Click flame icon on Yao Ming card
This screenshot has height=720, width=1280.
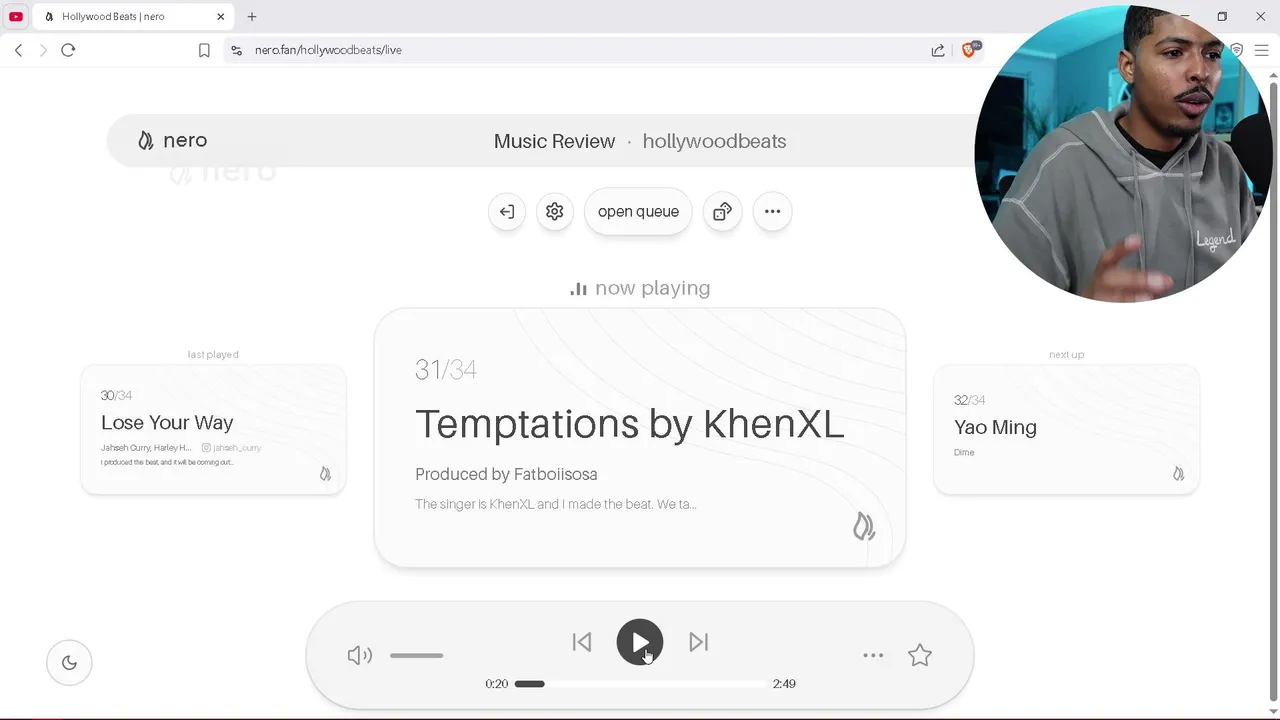tap(1178, 474)
